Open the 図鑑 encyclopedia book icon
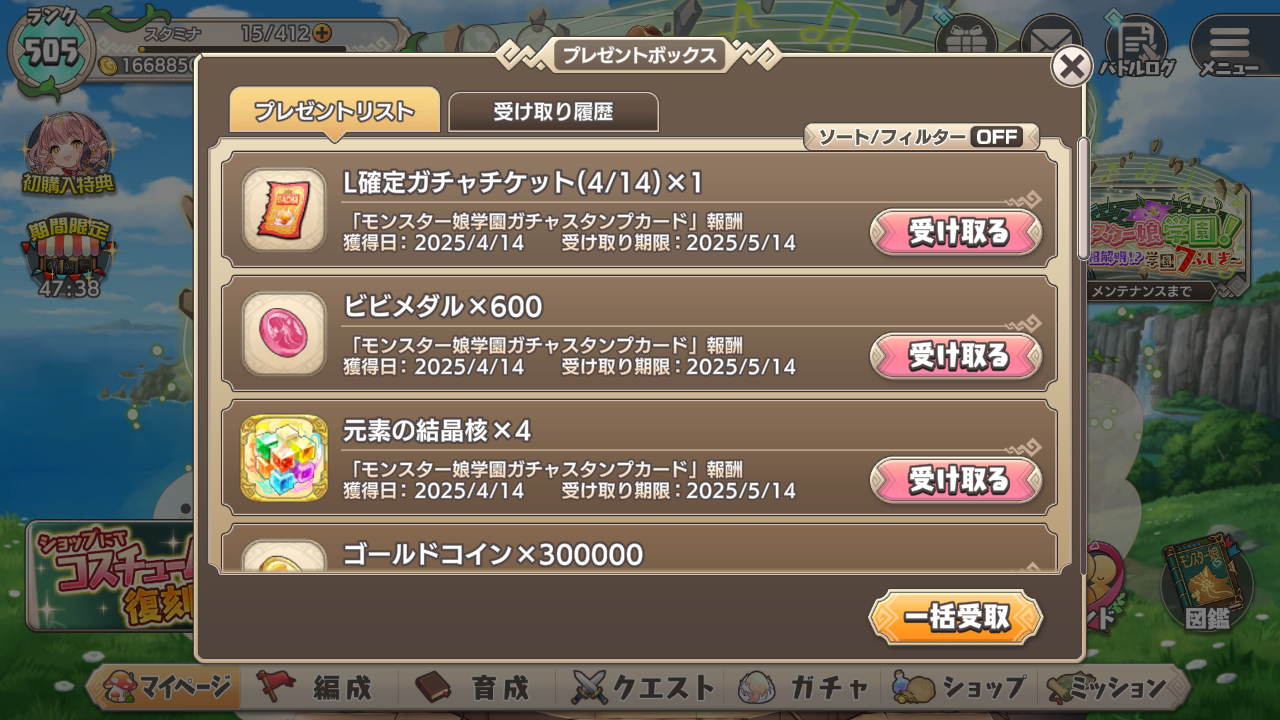1280x720 pixels. [1208, 589]
